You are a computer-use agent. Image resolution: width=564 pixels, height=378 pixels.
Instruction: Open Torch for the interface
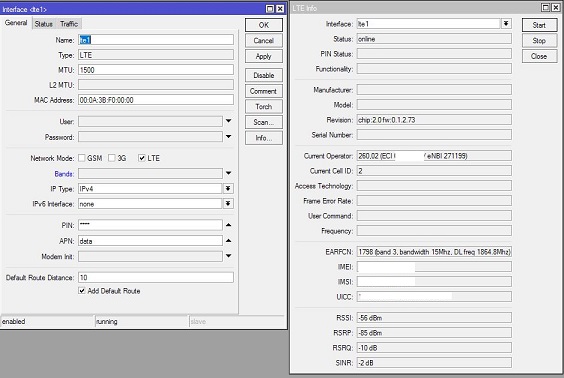pos(264,107)
